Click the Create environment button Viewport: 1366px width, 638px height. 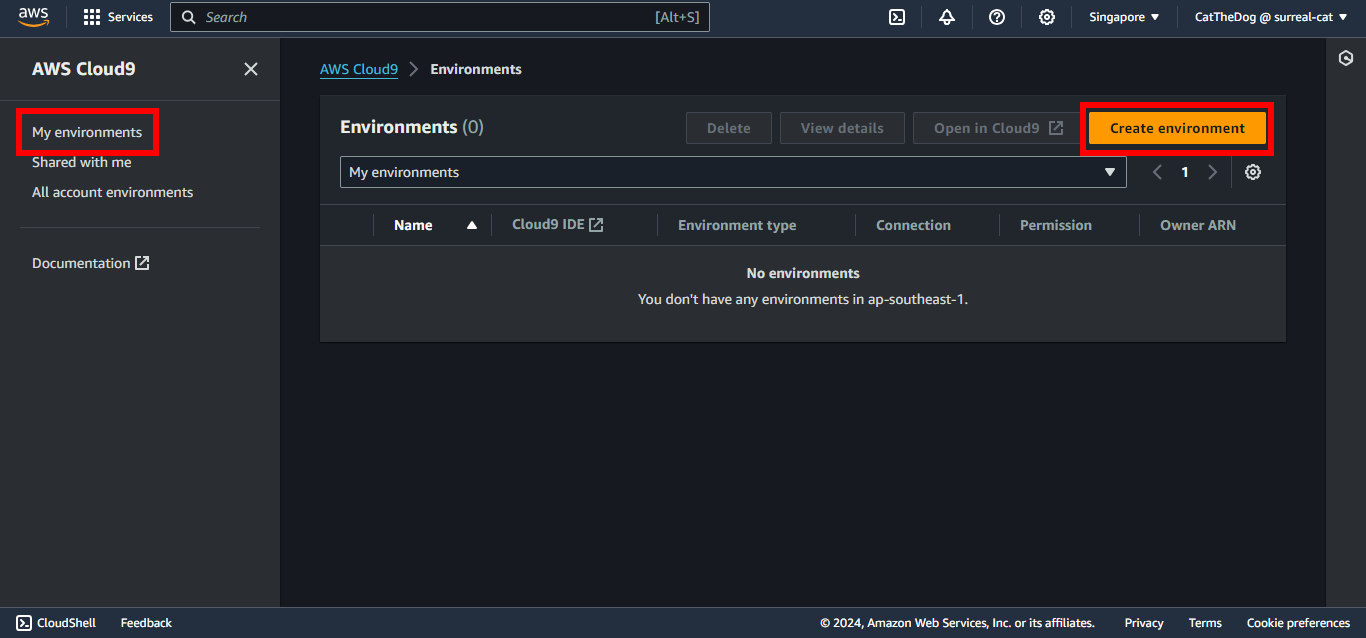(x=1177, y=128)
